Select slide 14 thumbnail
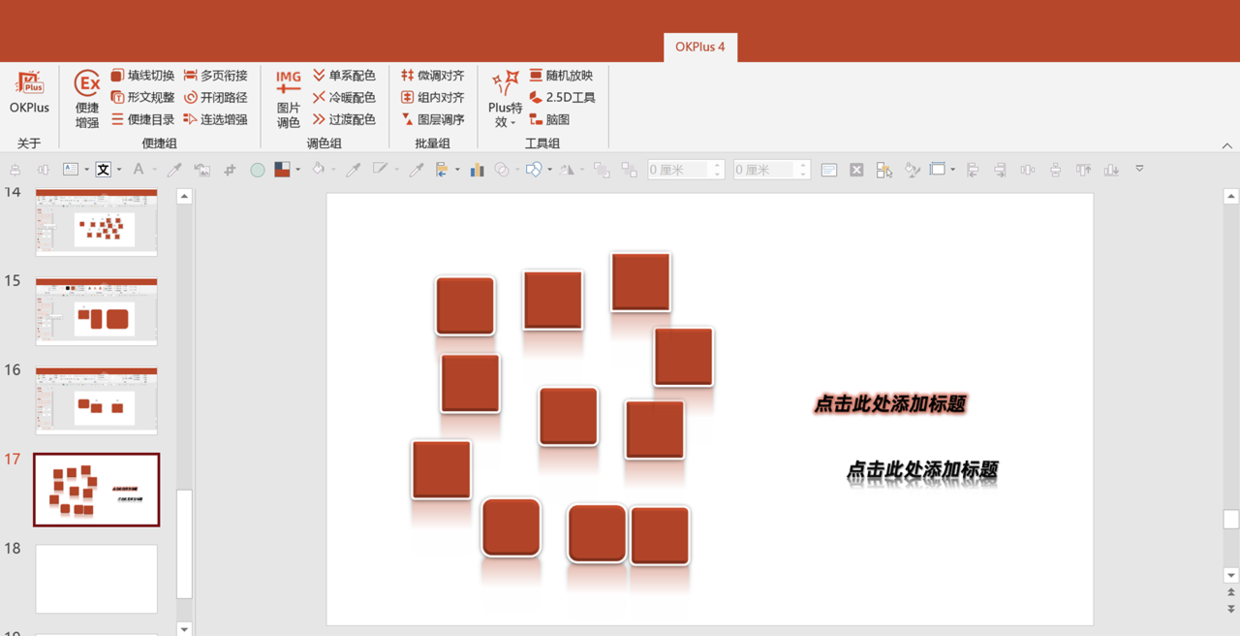1240x636 pixels. 97,222
